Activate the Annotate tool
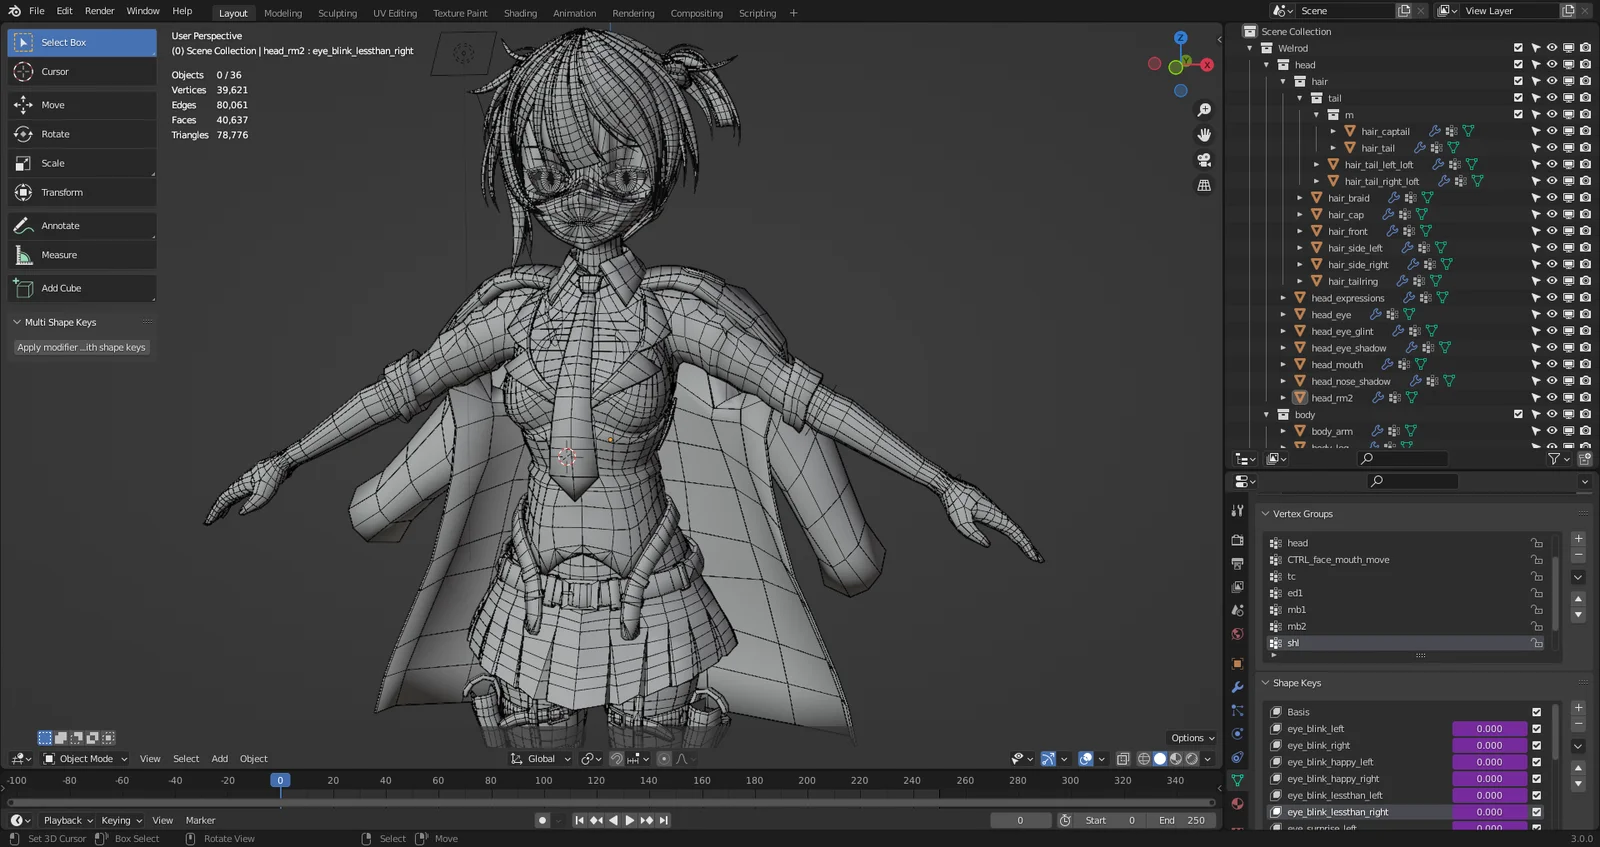 pos(60,226)
